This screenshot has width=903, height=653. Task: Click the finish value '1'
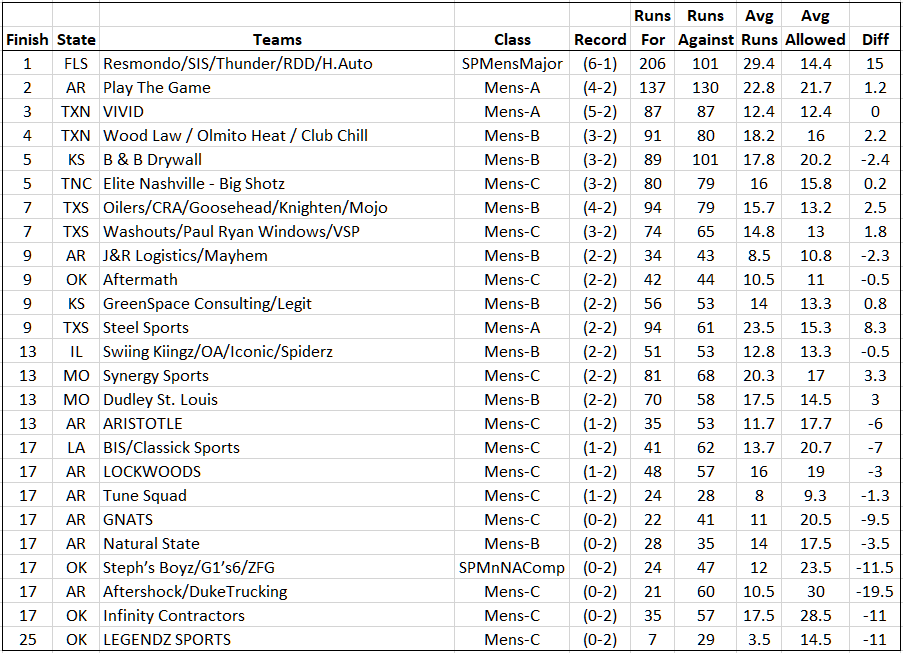click(x=27, y=63)
